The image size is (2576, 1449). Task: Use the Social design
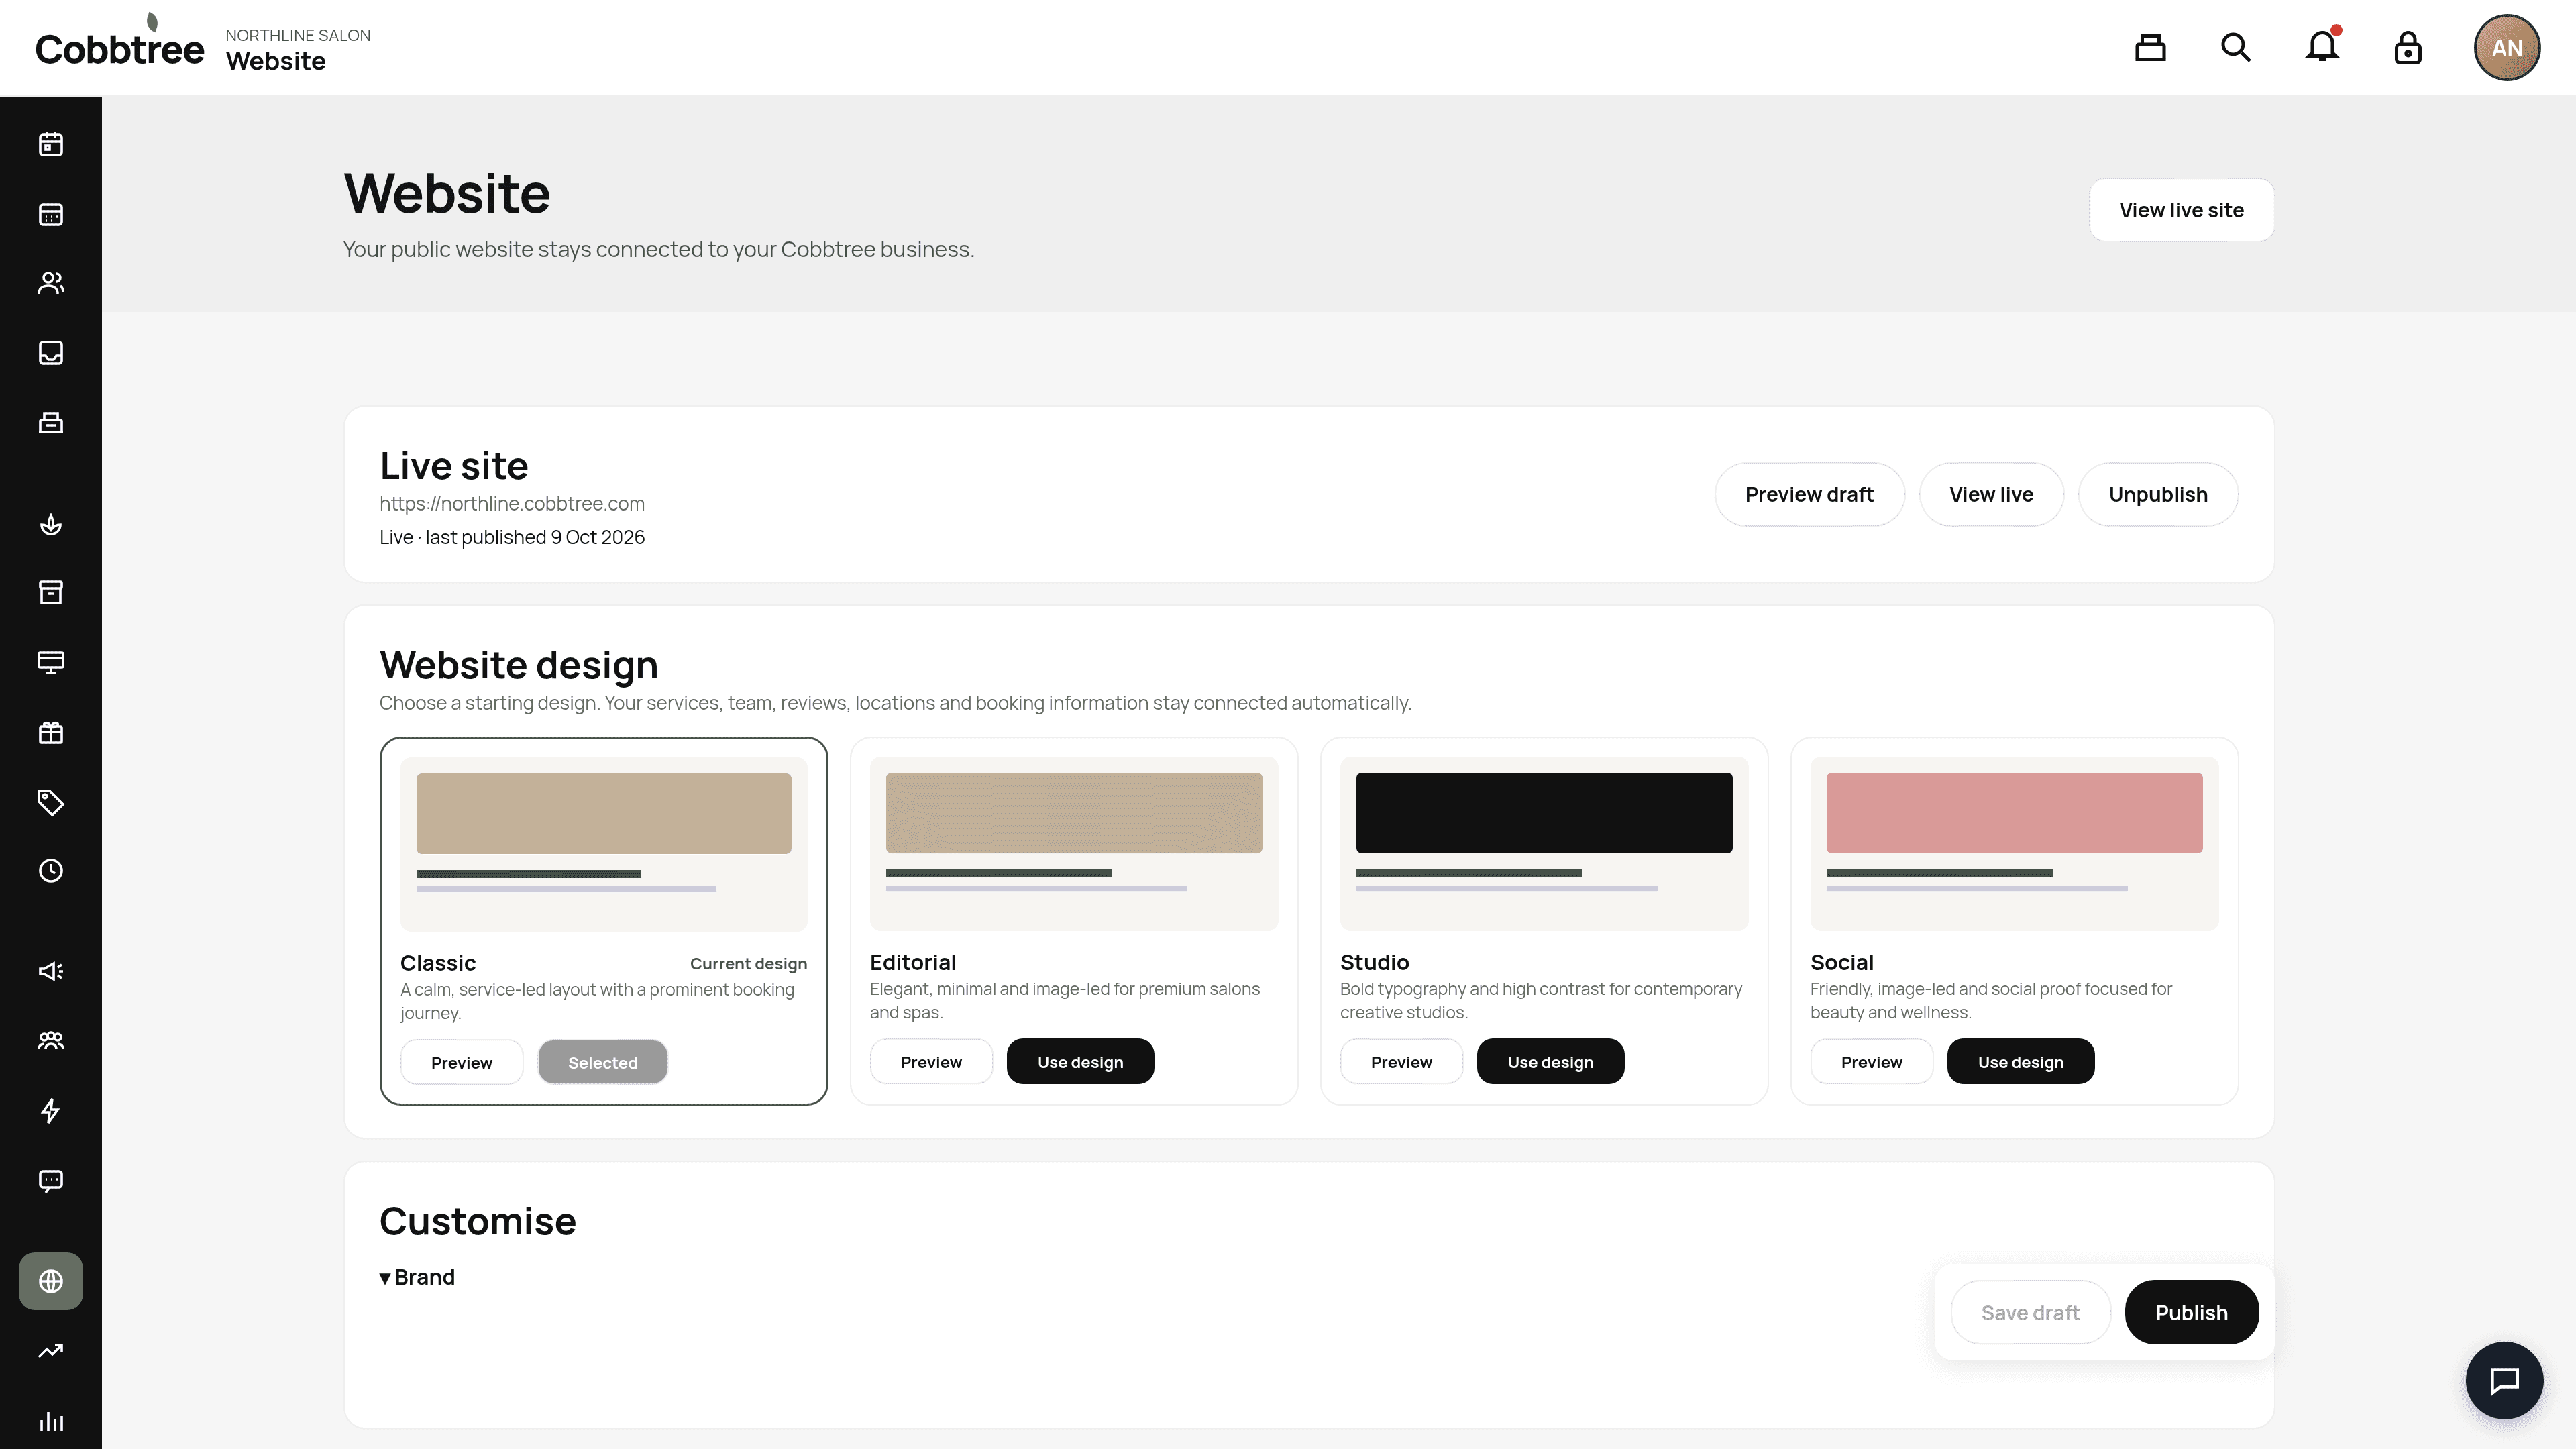(2020, 1061)
